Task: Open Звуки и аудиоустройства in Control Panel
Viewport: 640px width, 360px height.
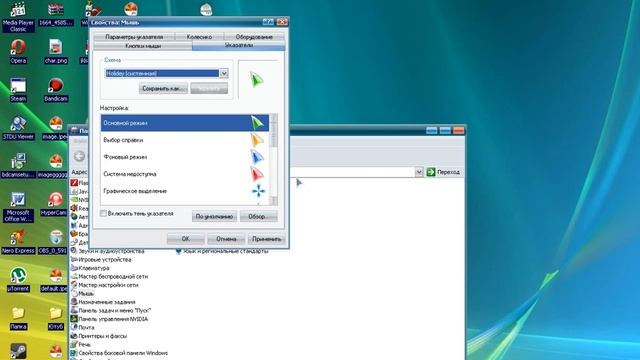Action: click(x=107, y=251)
